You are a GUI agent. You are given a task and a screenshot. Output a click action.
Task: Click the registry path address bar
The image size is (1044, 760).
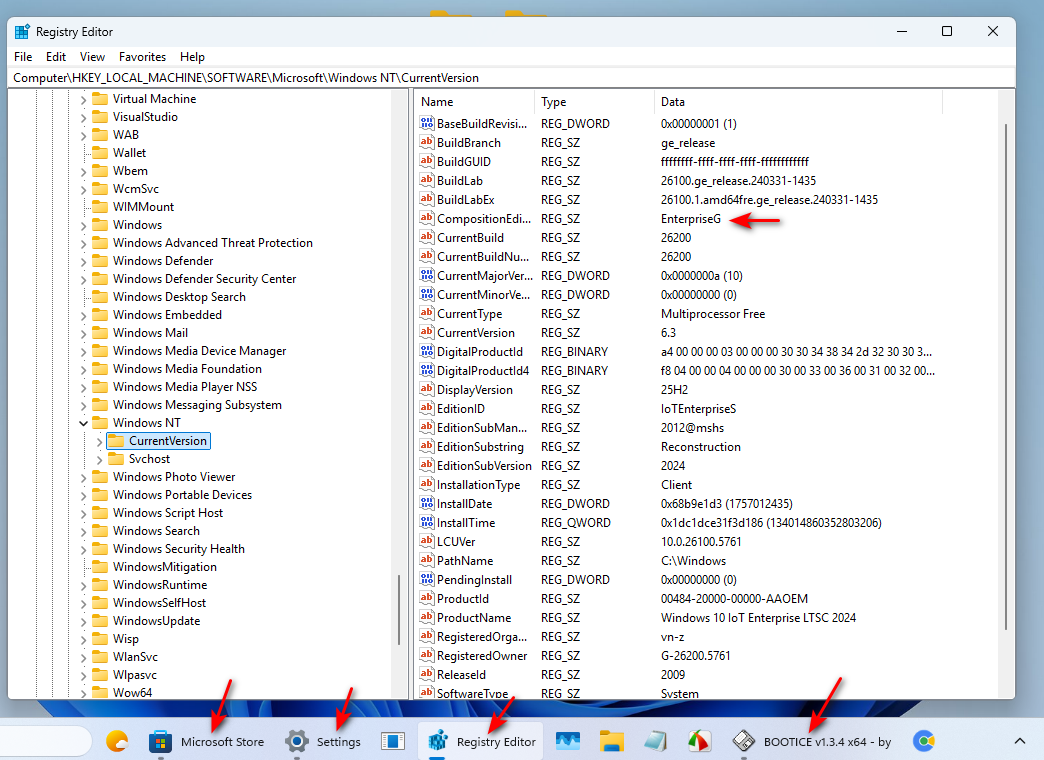point(511,78)
